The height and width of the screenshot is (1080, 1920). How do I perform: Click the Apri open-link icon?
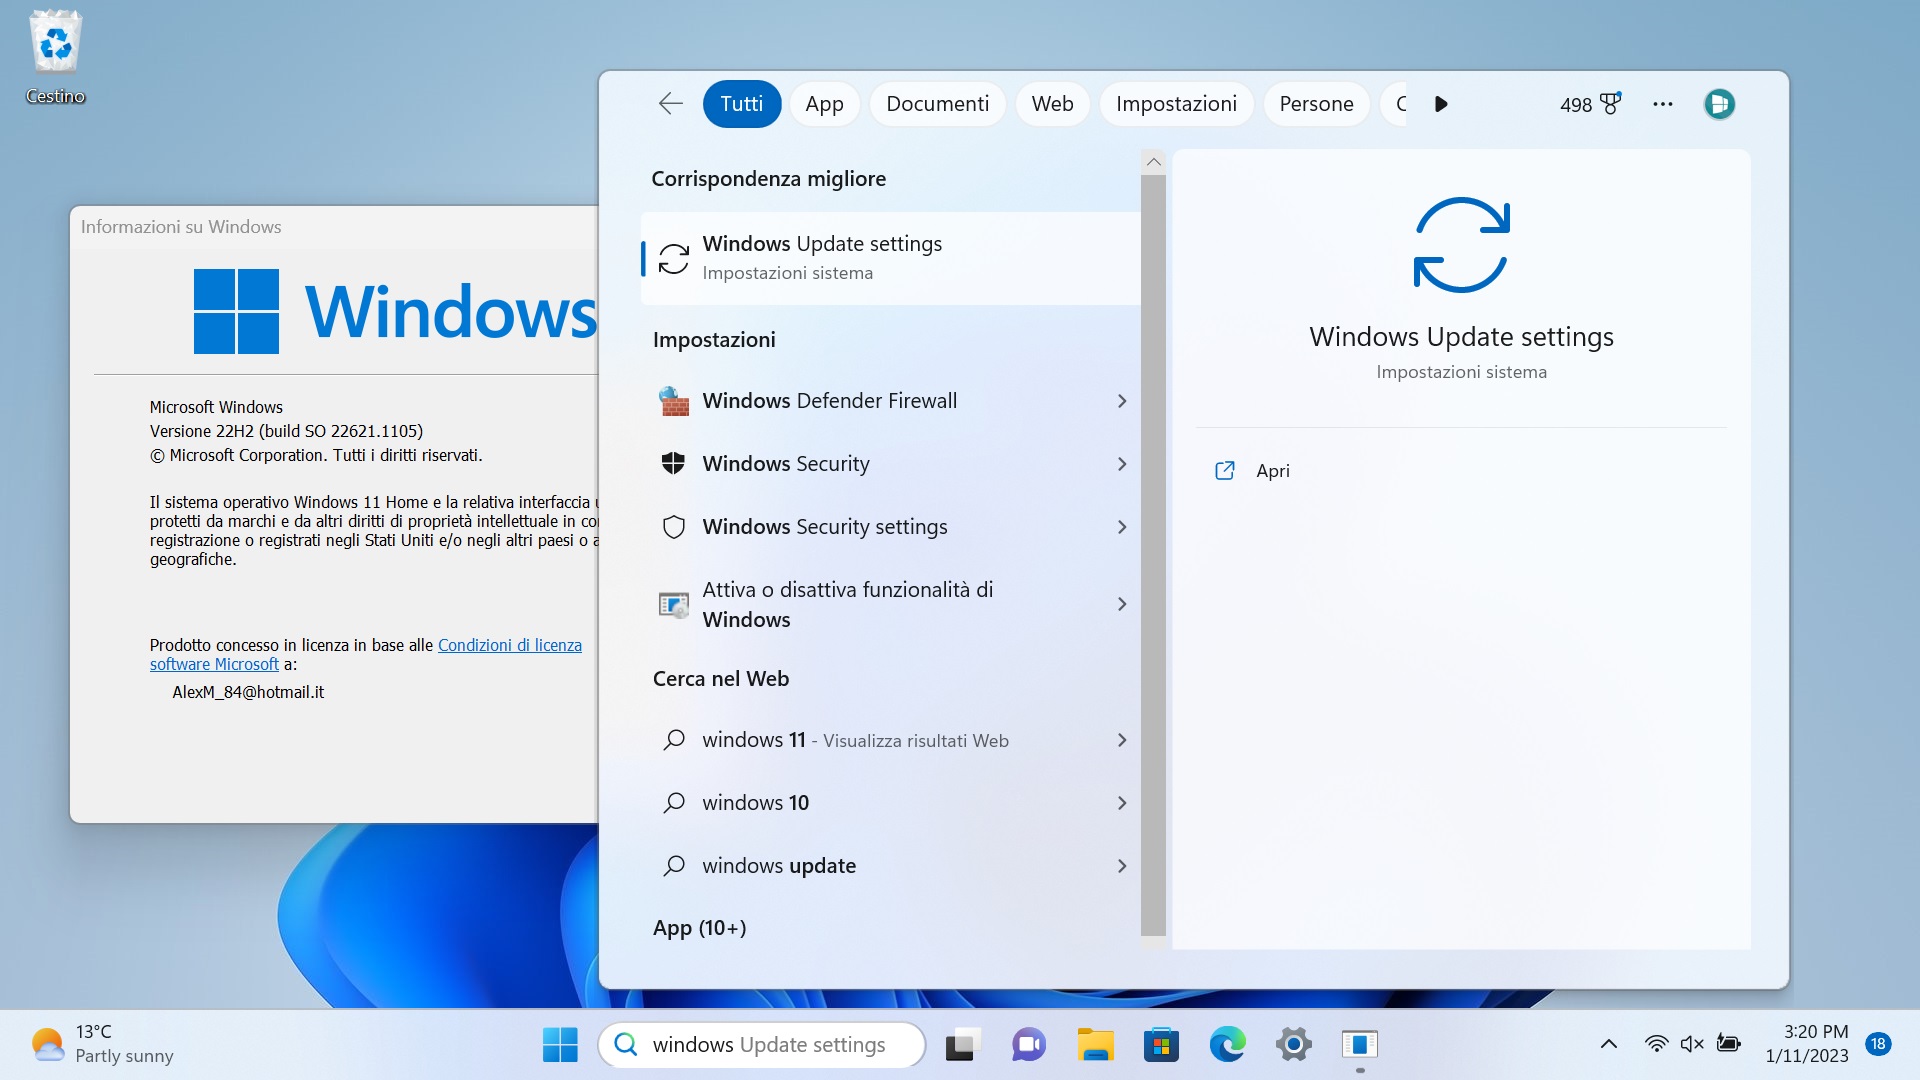click(x=1224, y=471)
